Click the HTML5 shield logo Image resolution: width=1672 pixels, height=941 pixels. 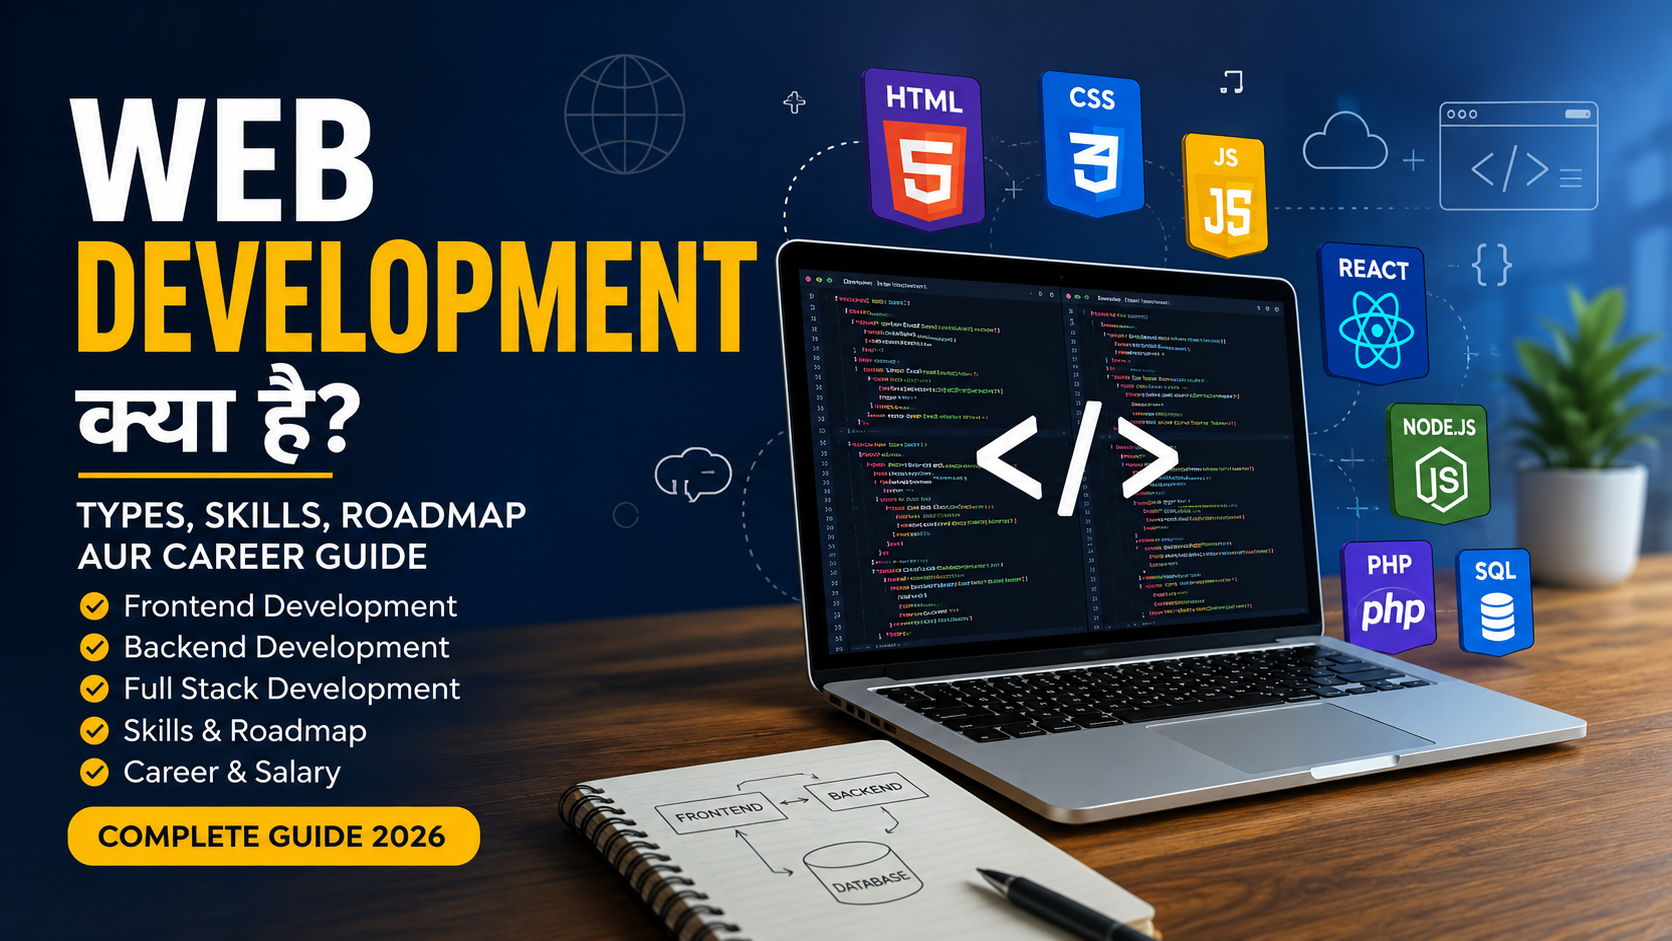tap(924, 150)
